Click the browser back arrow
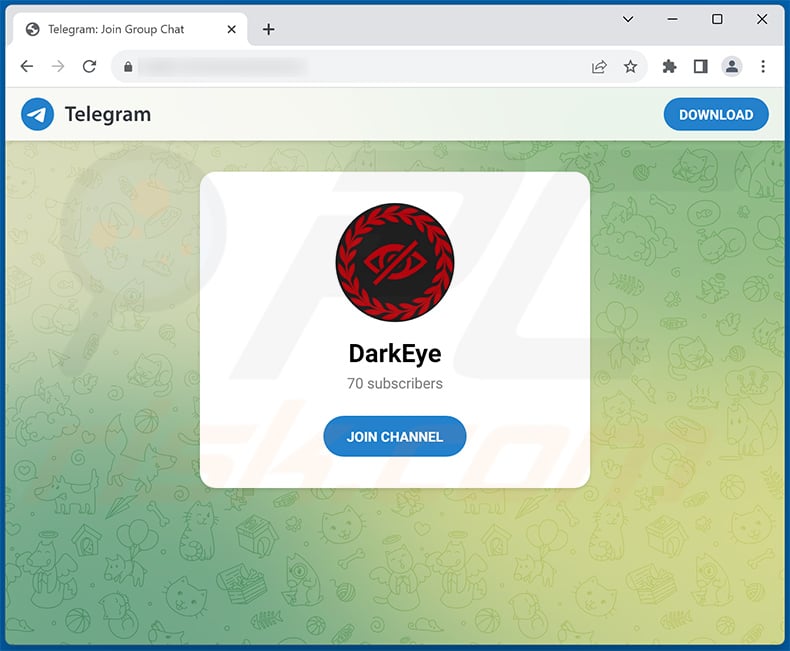Screen dimensions: 790x651 27,66
